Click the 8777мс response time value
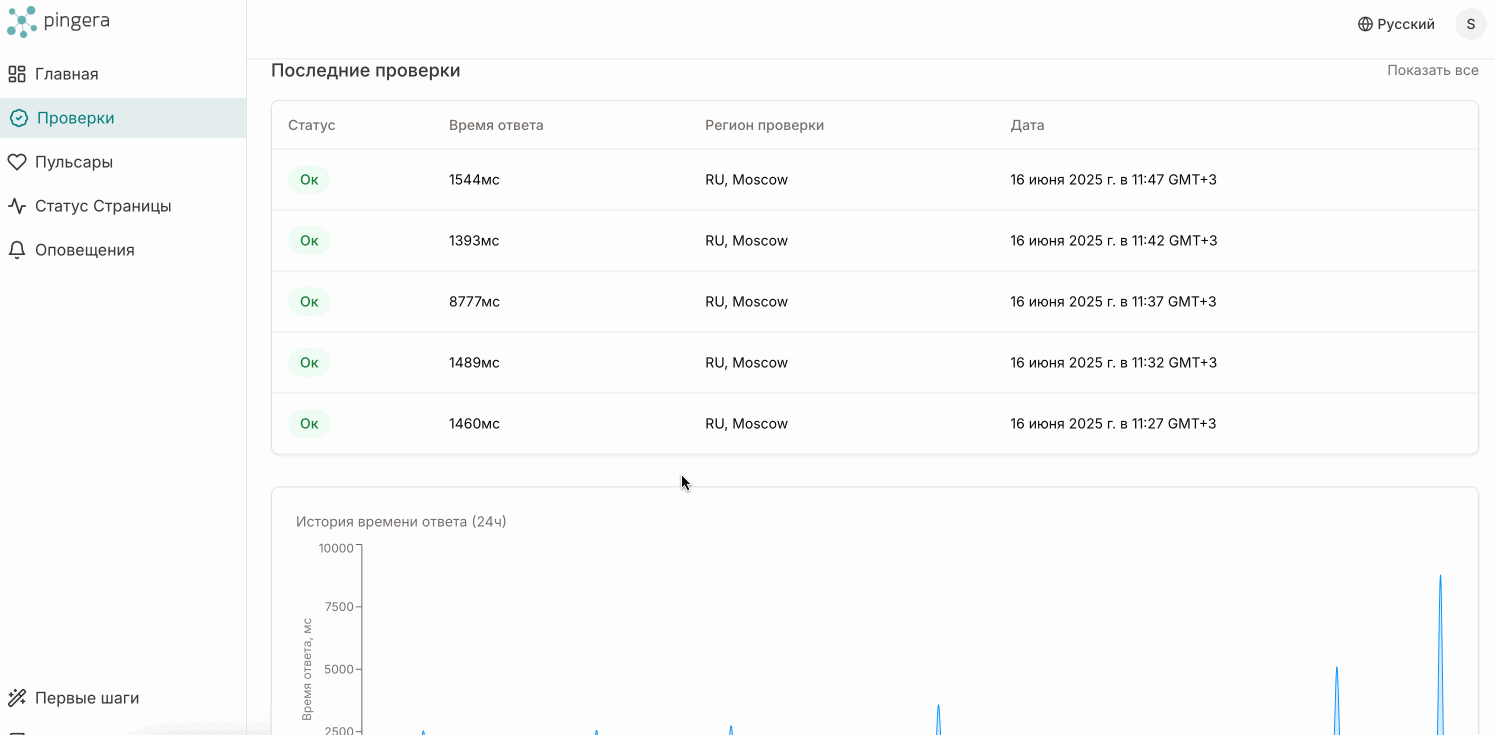The width and height of the screenshot is (1495, 735). pyautogui.click(x=474, y=302)
